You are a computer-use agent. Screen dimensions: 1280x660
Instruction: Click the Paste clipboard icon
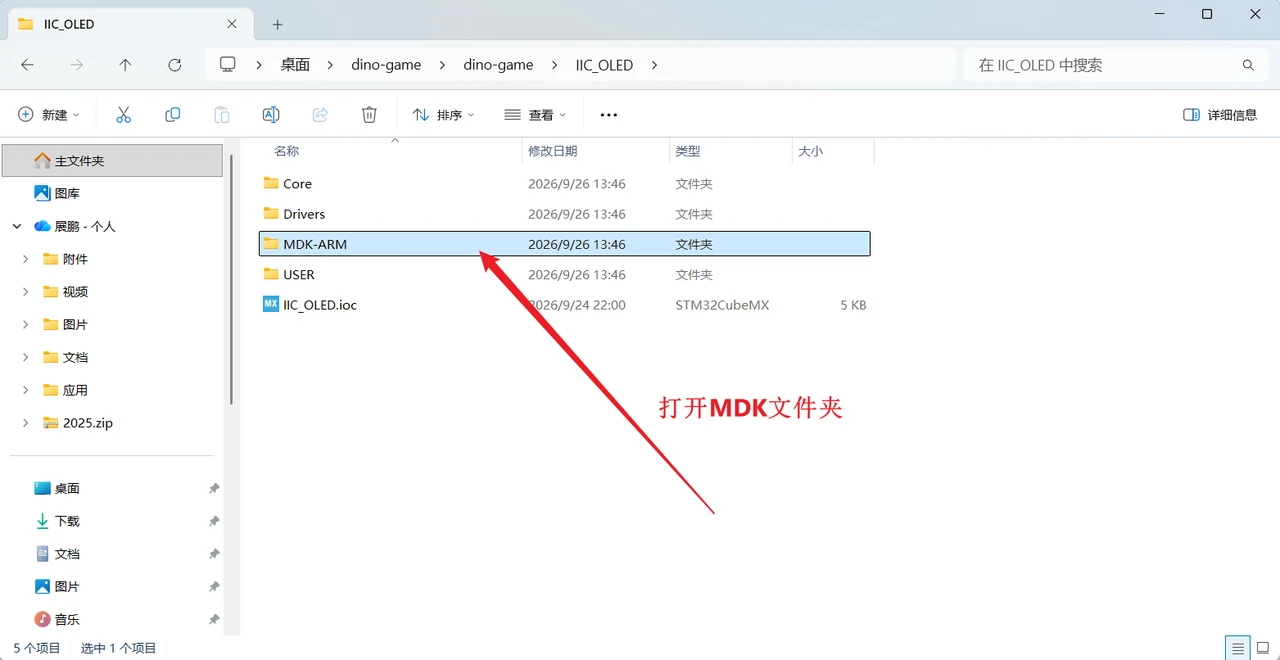tap(222, 115)
